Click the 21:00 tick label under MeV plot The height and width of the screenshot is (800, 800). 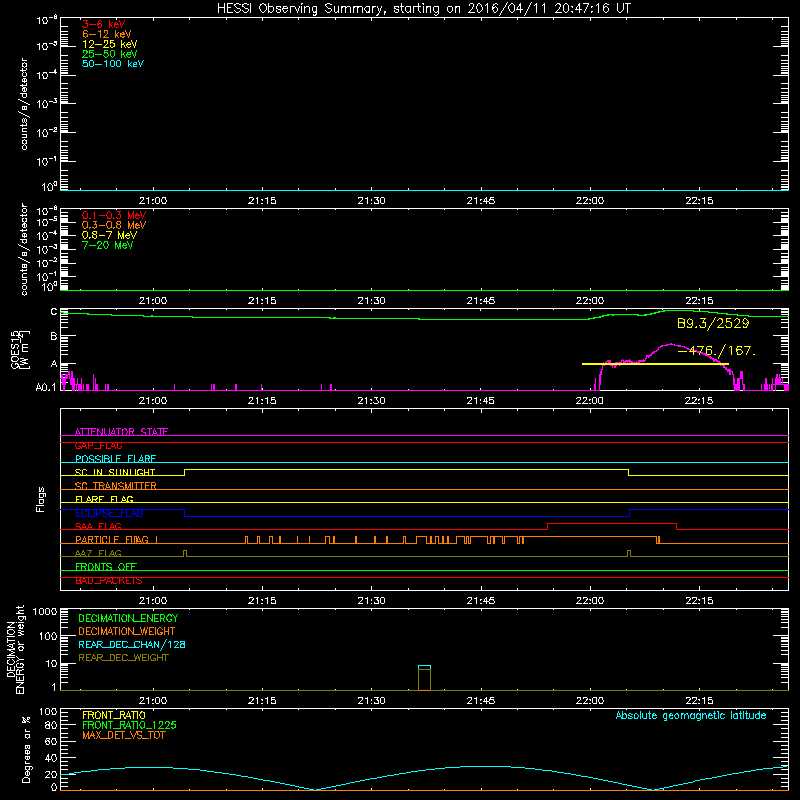tap(153, 301)
